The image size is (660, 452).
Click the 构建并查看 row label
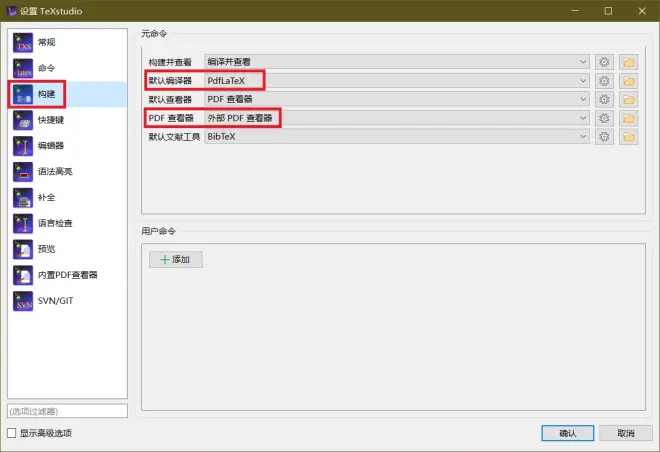(x=170, y=62)
